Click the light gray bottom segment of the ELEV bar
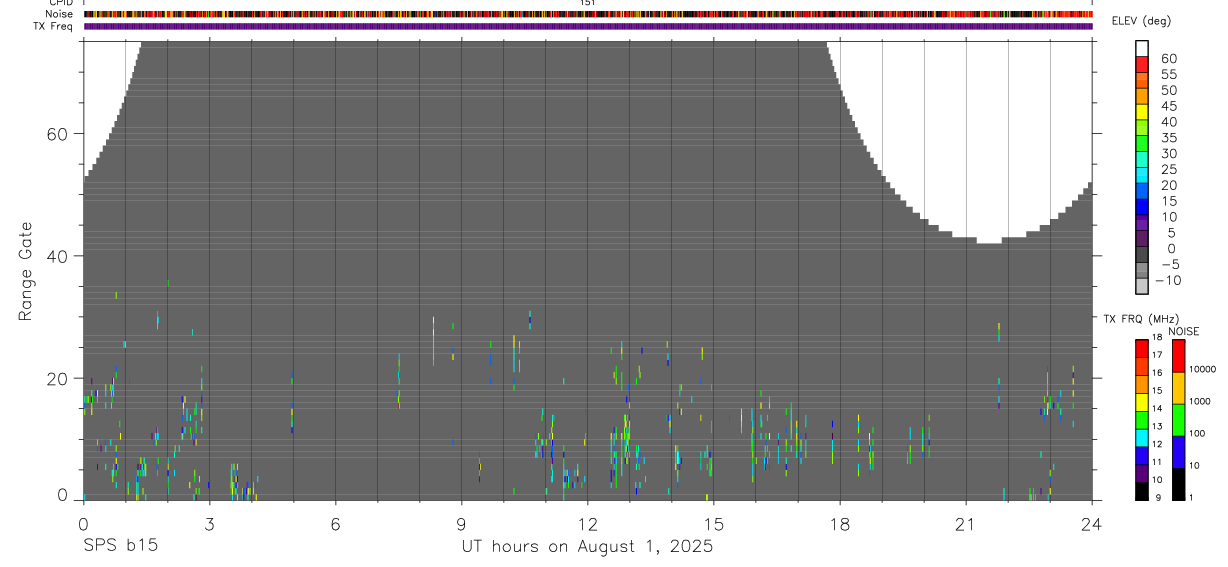 [1142, 286]
